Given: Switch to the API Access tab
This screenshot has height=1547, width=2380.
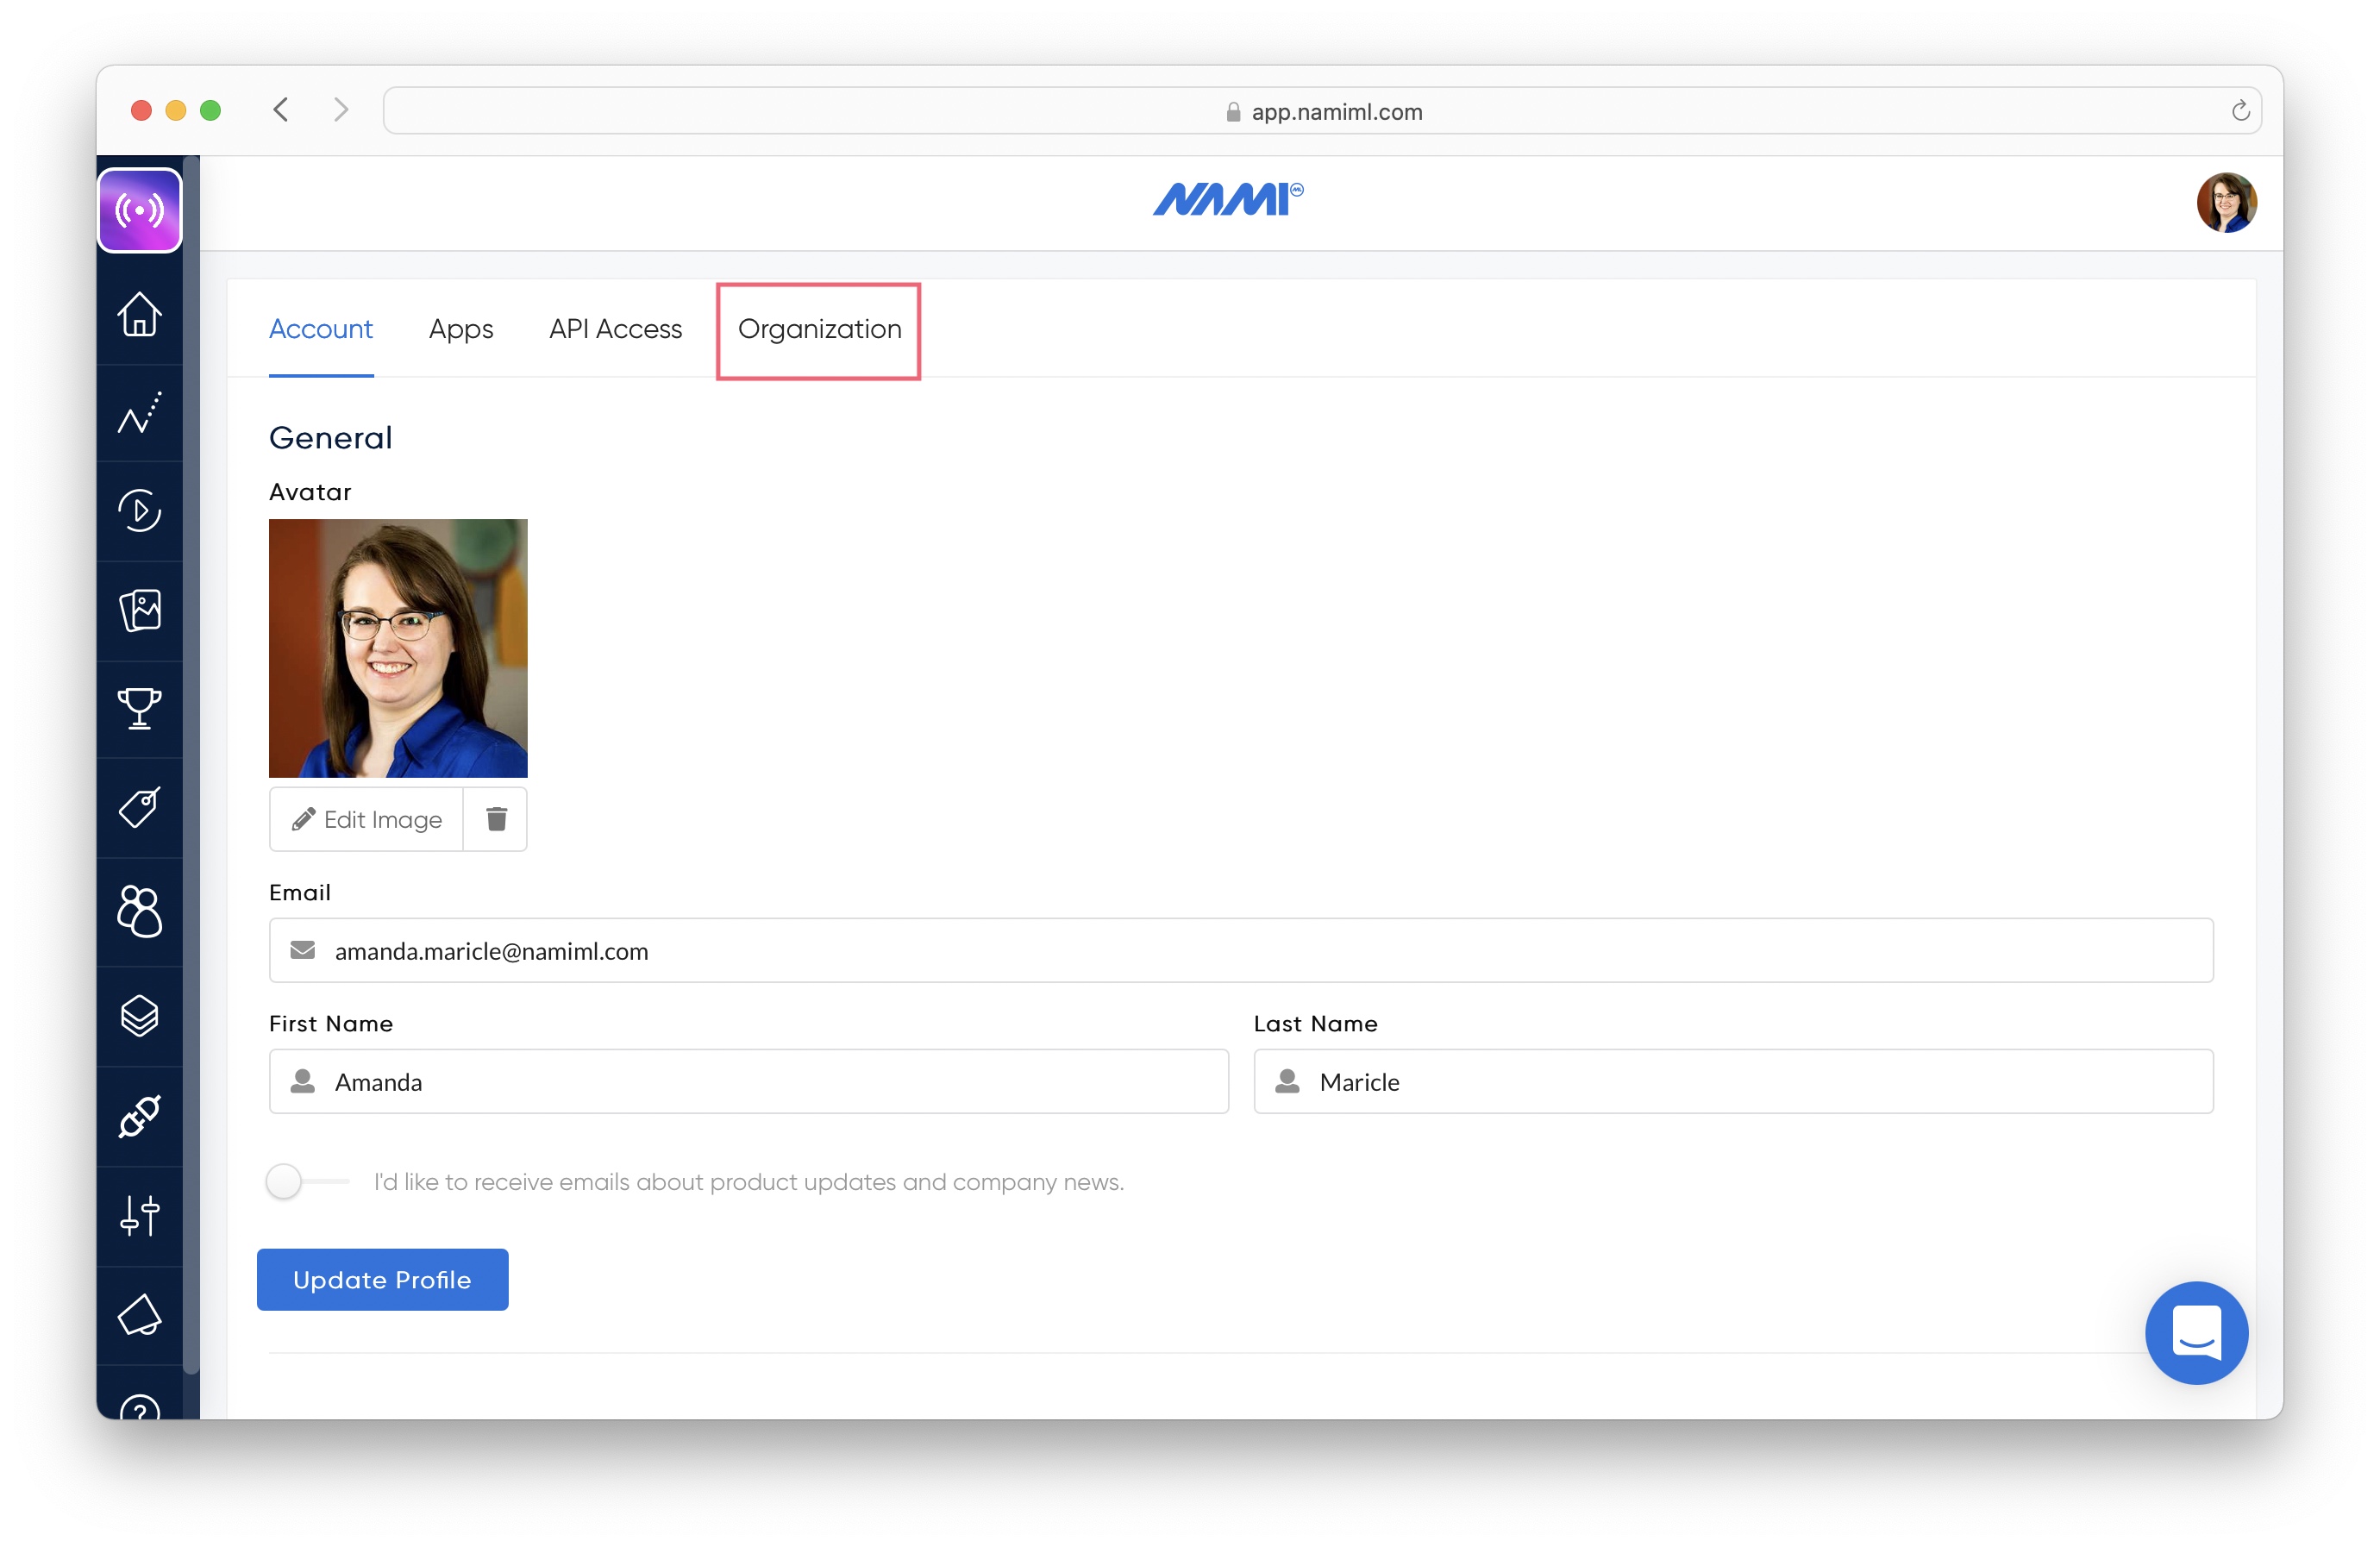Looking at the screenshot, I should [x=615, y=329].
